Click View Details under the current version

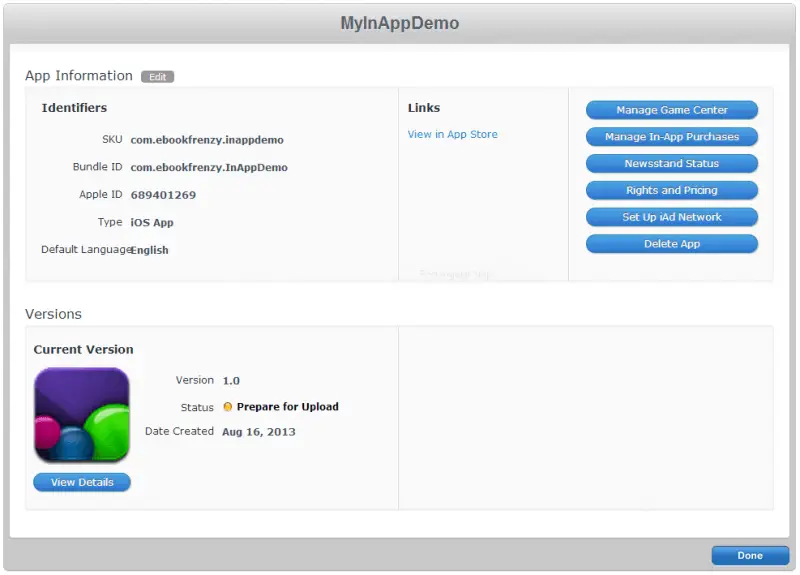coord(82,482)
